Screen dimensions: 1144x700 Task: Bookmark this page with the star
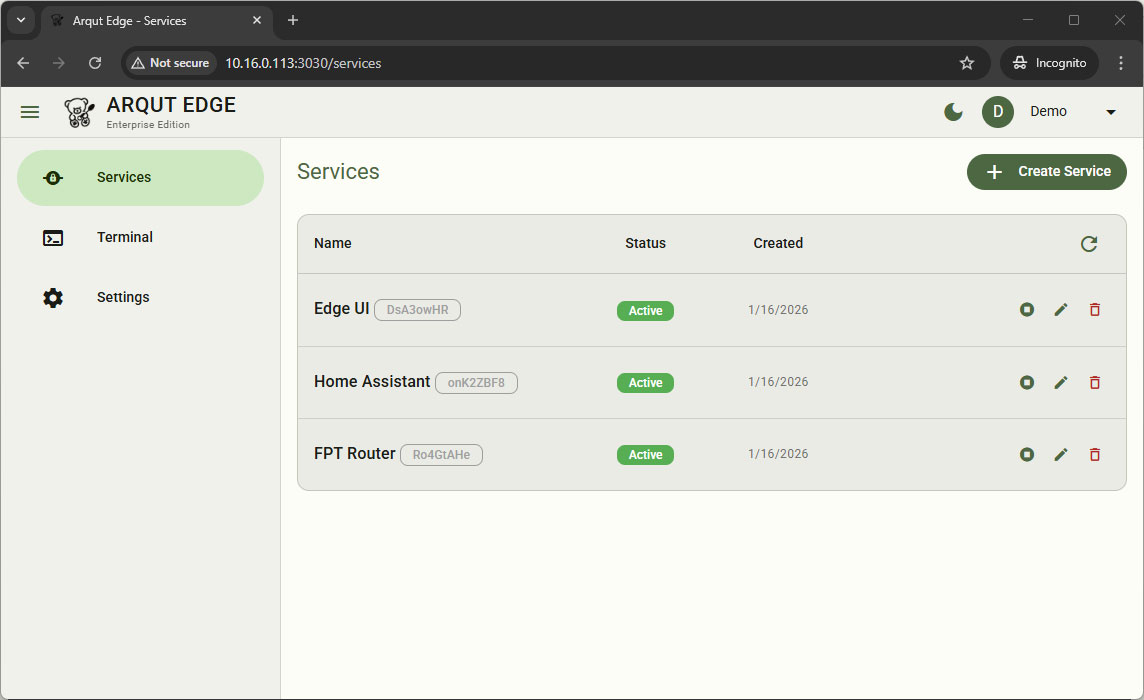[967, 63]
